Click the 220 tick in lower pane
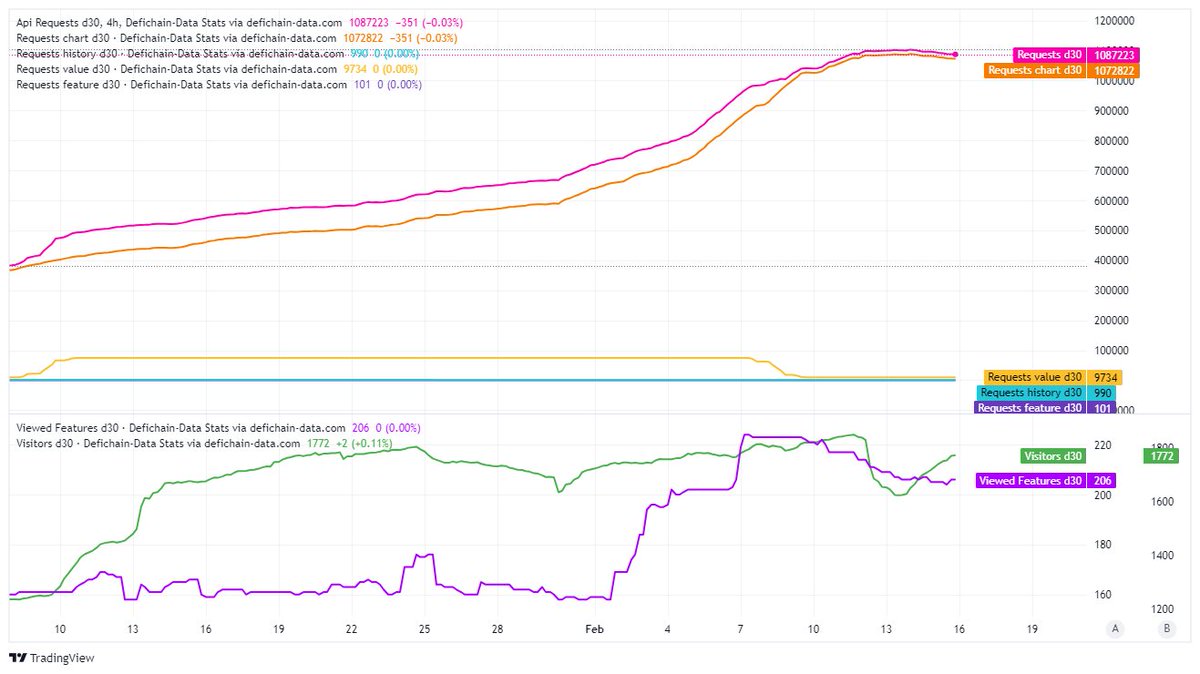The image size is (1200, 674). [x=1103, y=445]
